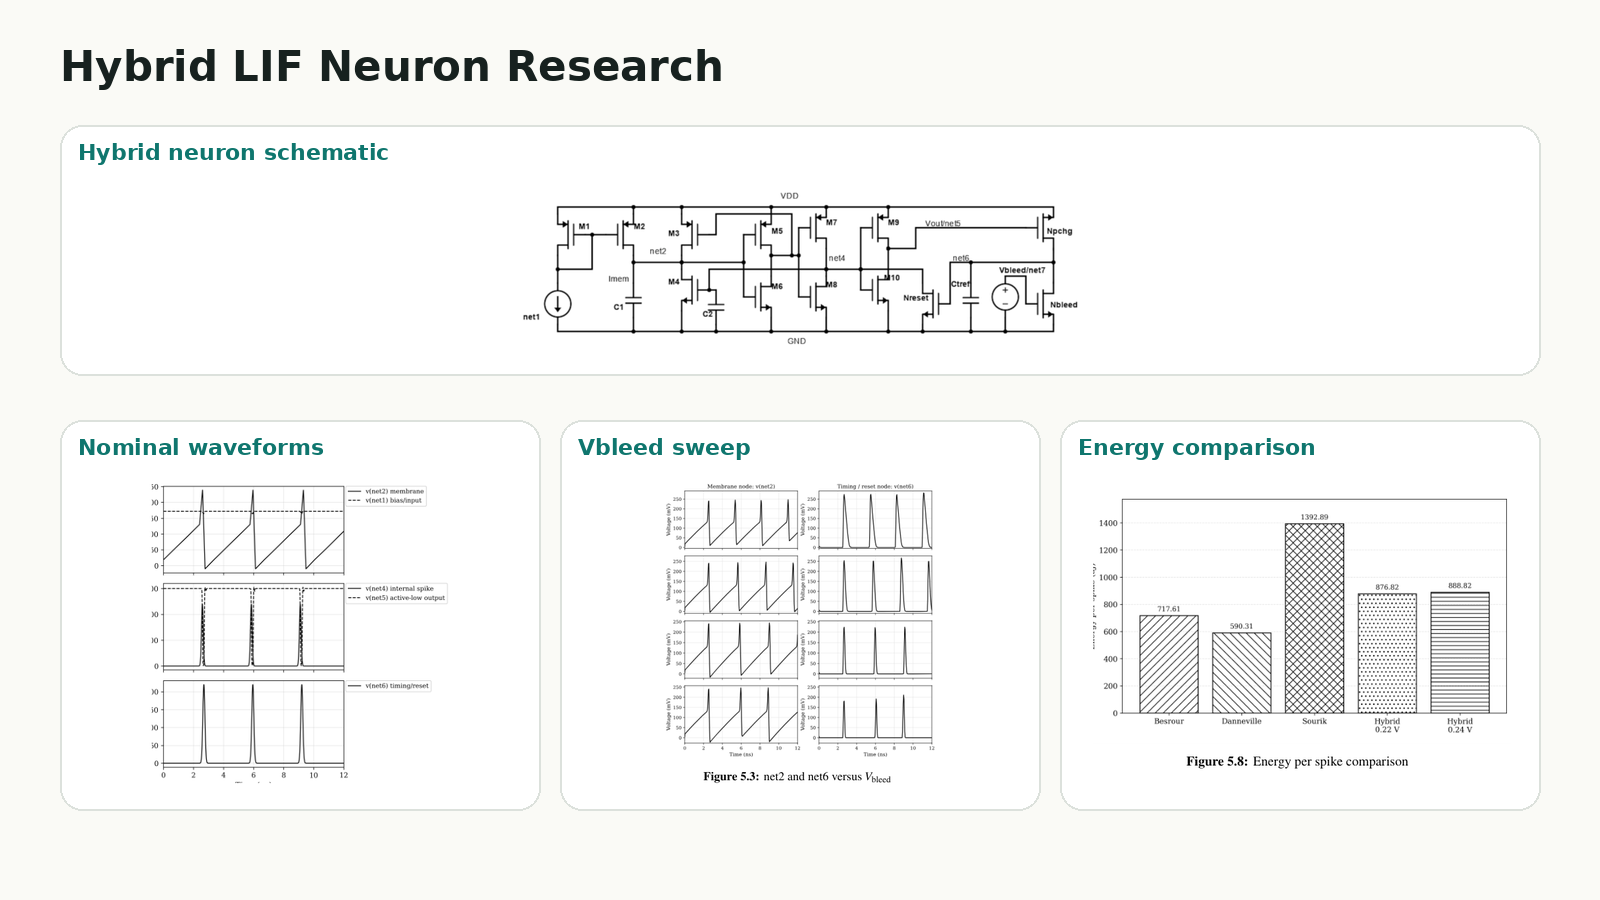Click the v(net1) bias/input legend entry

[385, 500]
